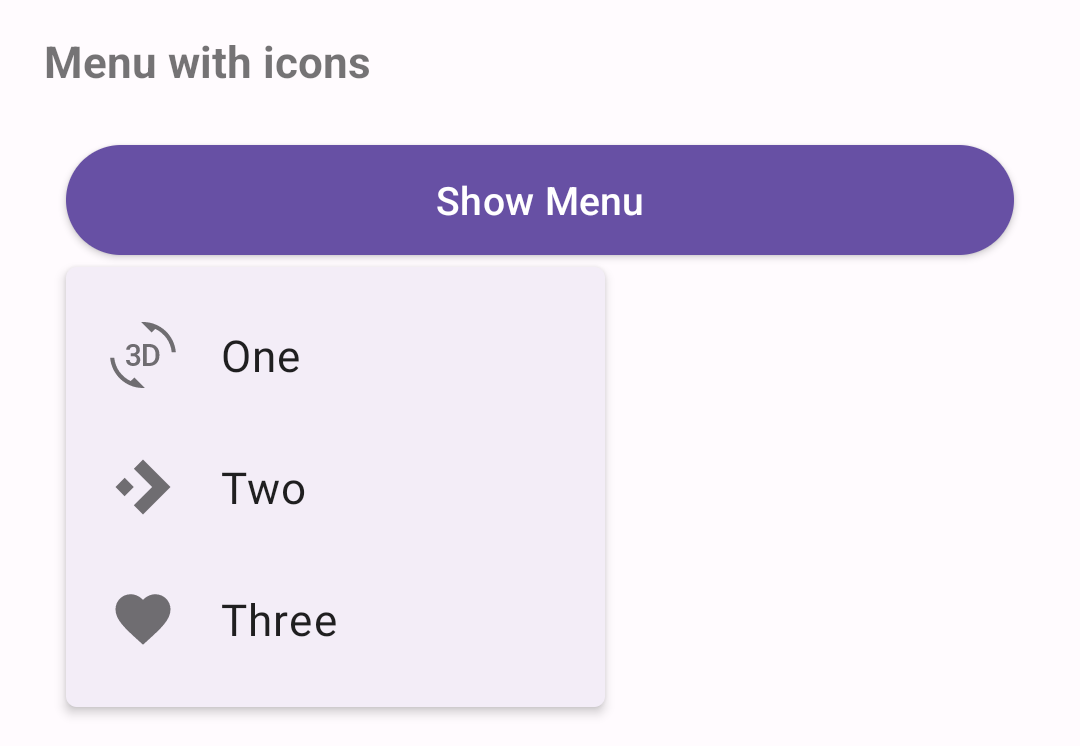The height and width of the screenshot is (746, 1080).
Task: Click the 3D rotation icon beside One
Action: [142, 355]
